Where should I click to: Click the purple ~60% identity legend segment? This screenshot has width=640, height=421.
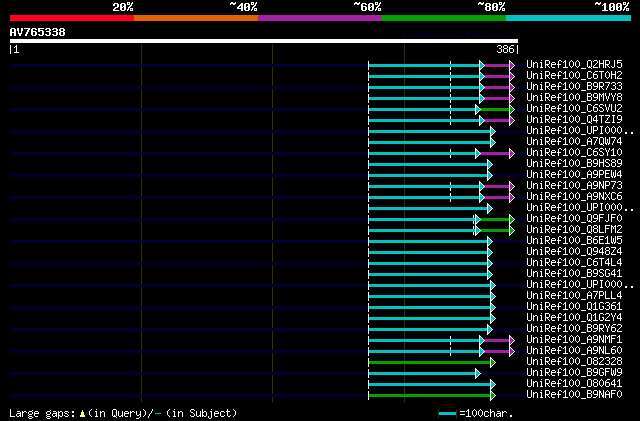click(x=320, y=18)
